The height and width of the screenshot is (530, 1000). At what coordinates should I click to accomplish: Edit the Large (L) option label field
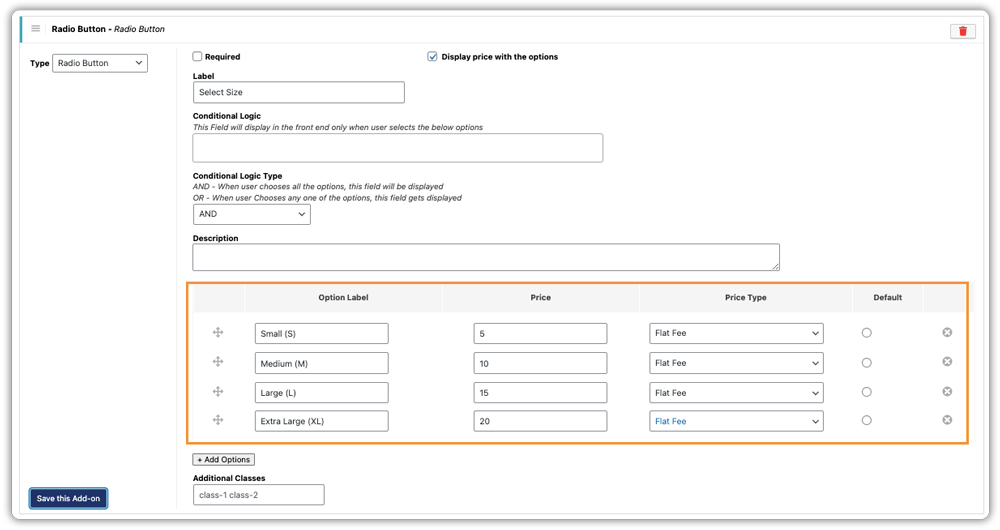321,393
